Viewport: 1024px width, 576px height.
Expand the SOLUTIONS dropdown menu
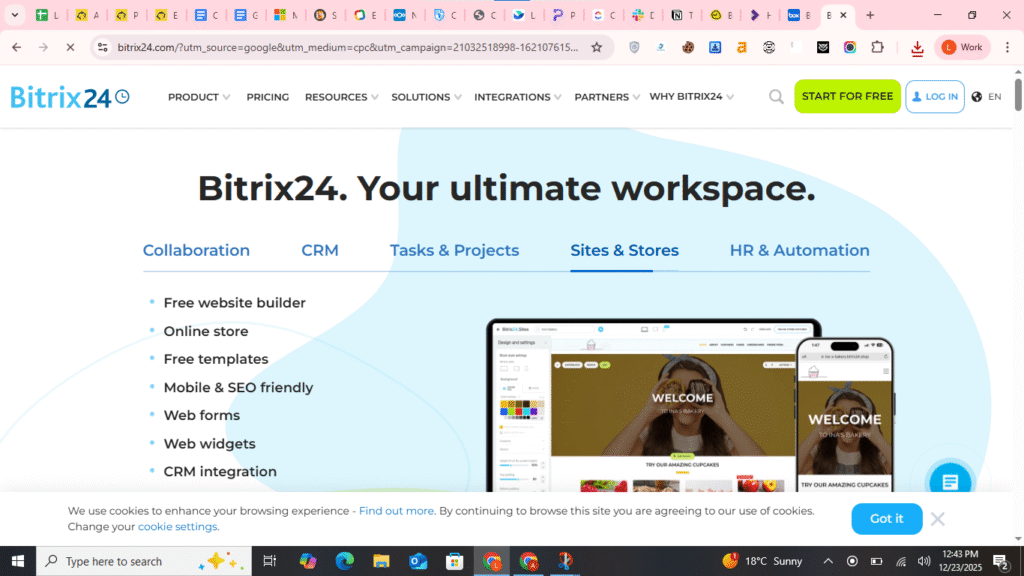[426, 97]
